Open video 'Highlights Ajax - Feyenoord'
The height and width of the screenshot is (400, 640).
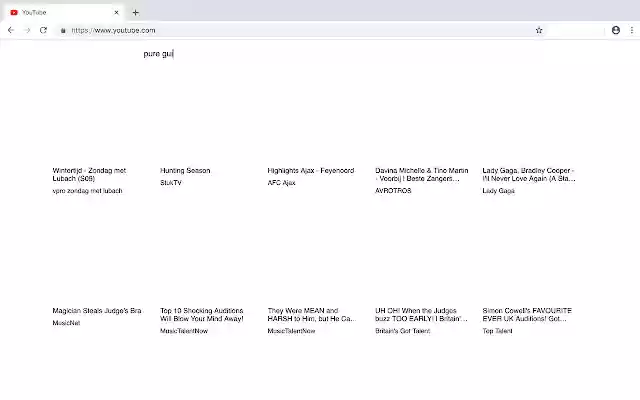point(311,171)
